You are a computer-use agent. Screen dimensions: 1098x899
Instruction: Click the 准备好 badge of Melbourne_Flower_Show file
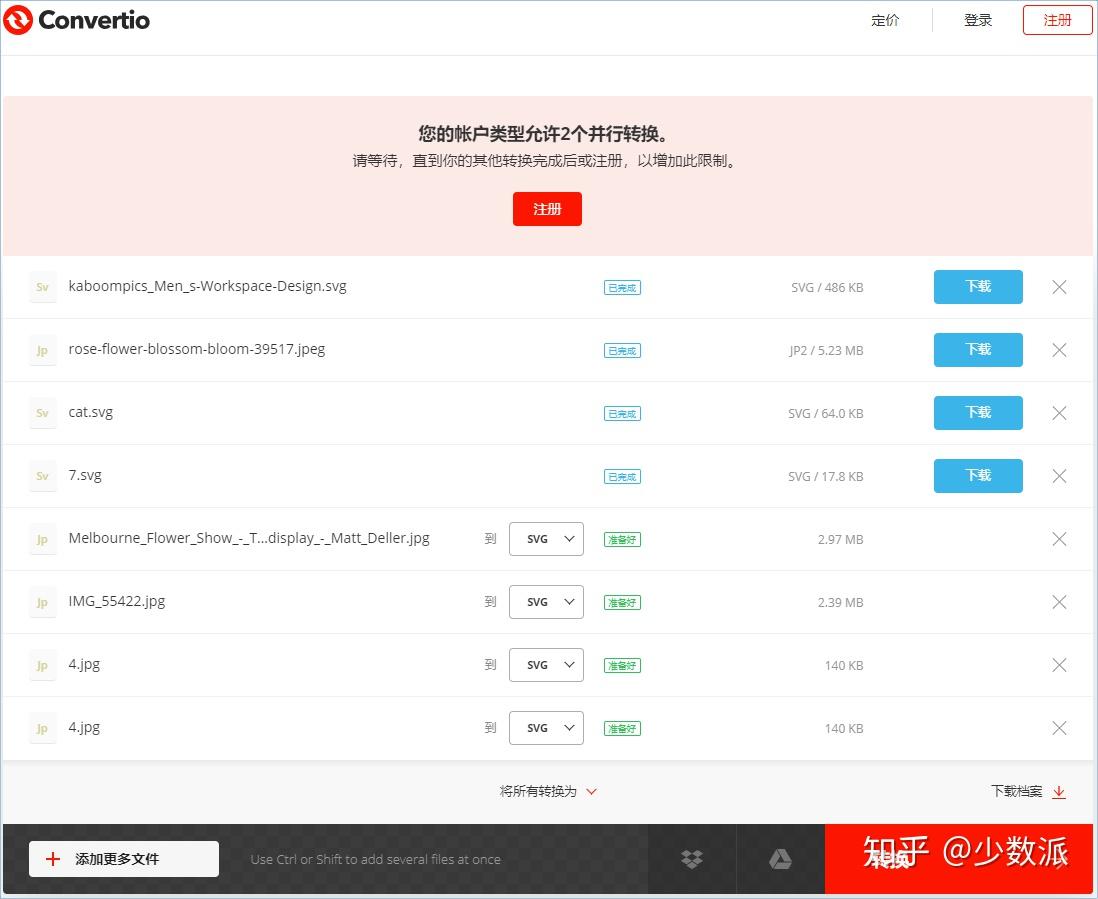(x=622, y=540)
